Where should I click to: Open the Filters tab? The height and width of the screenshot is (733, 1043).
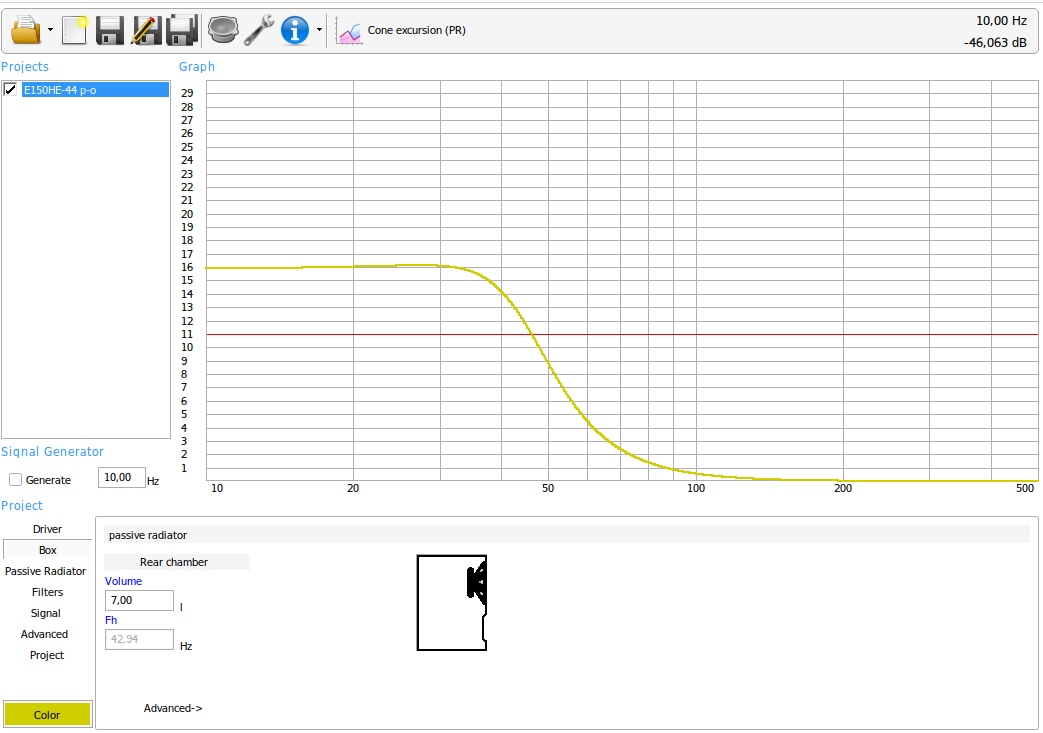47,592
